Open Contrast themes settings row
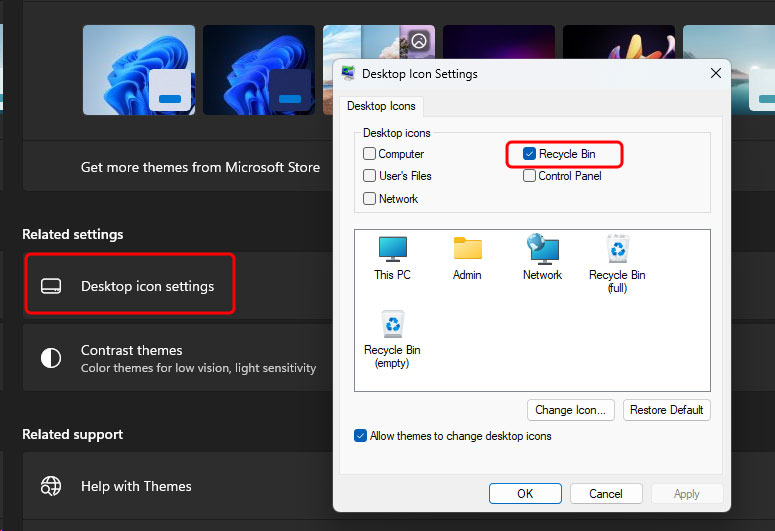 point(178,358)
